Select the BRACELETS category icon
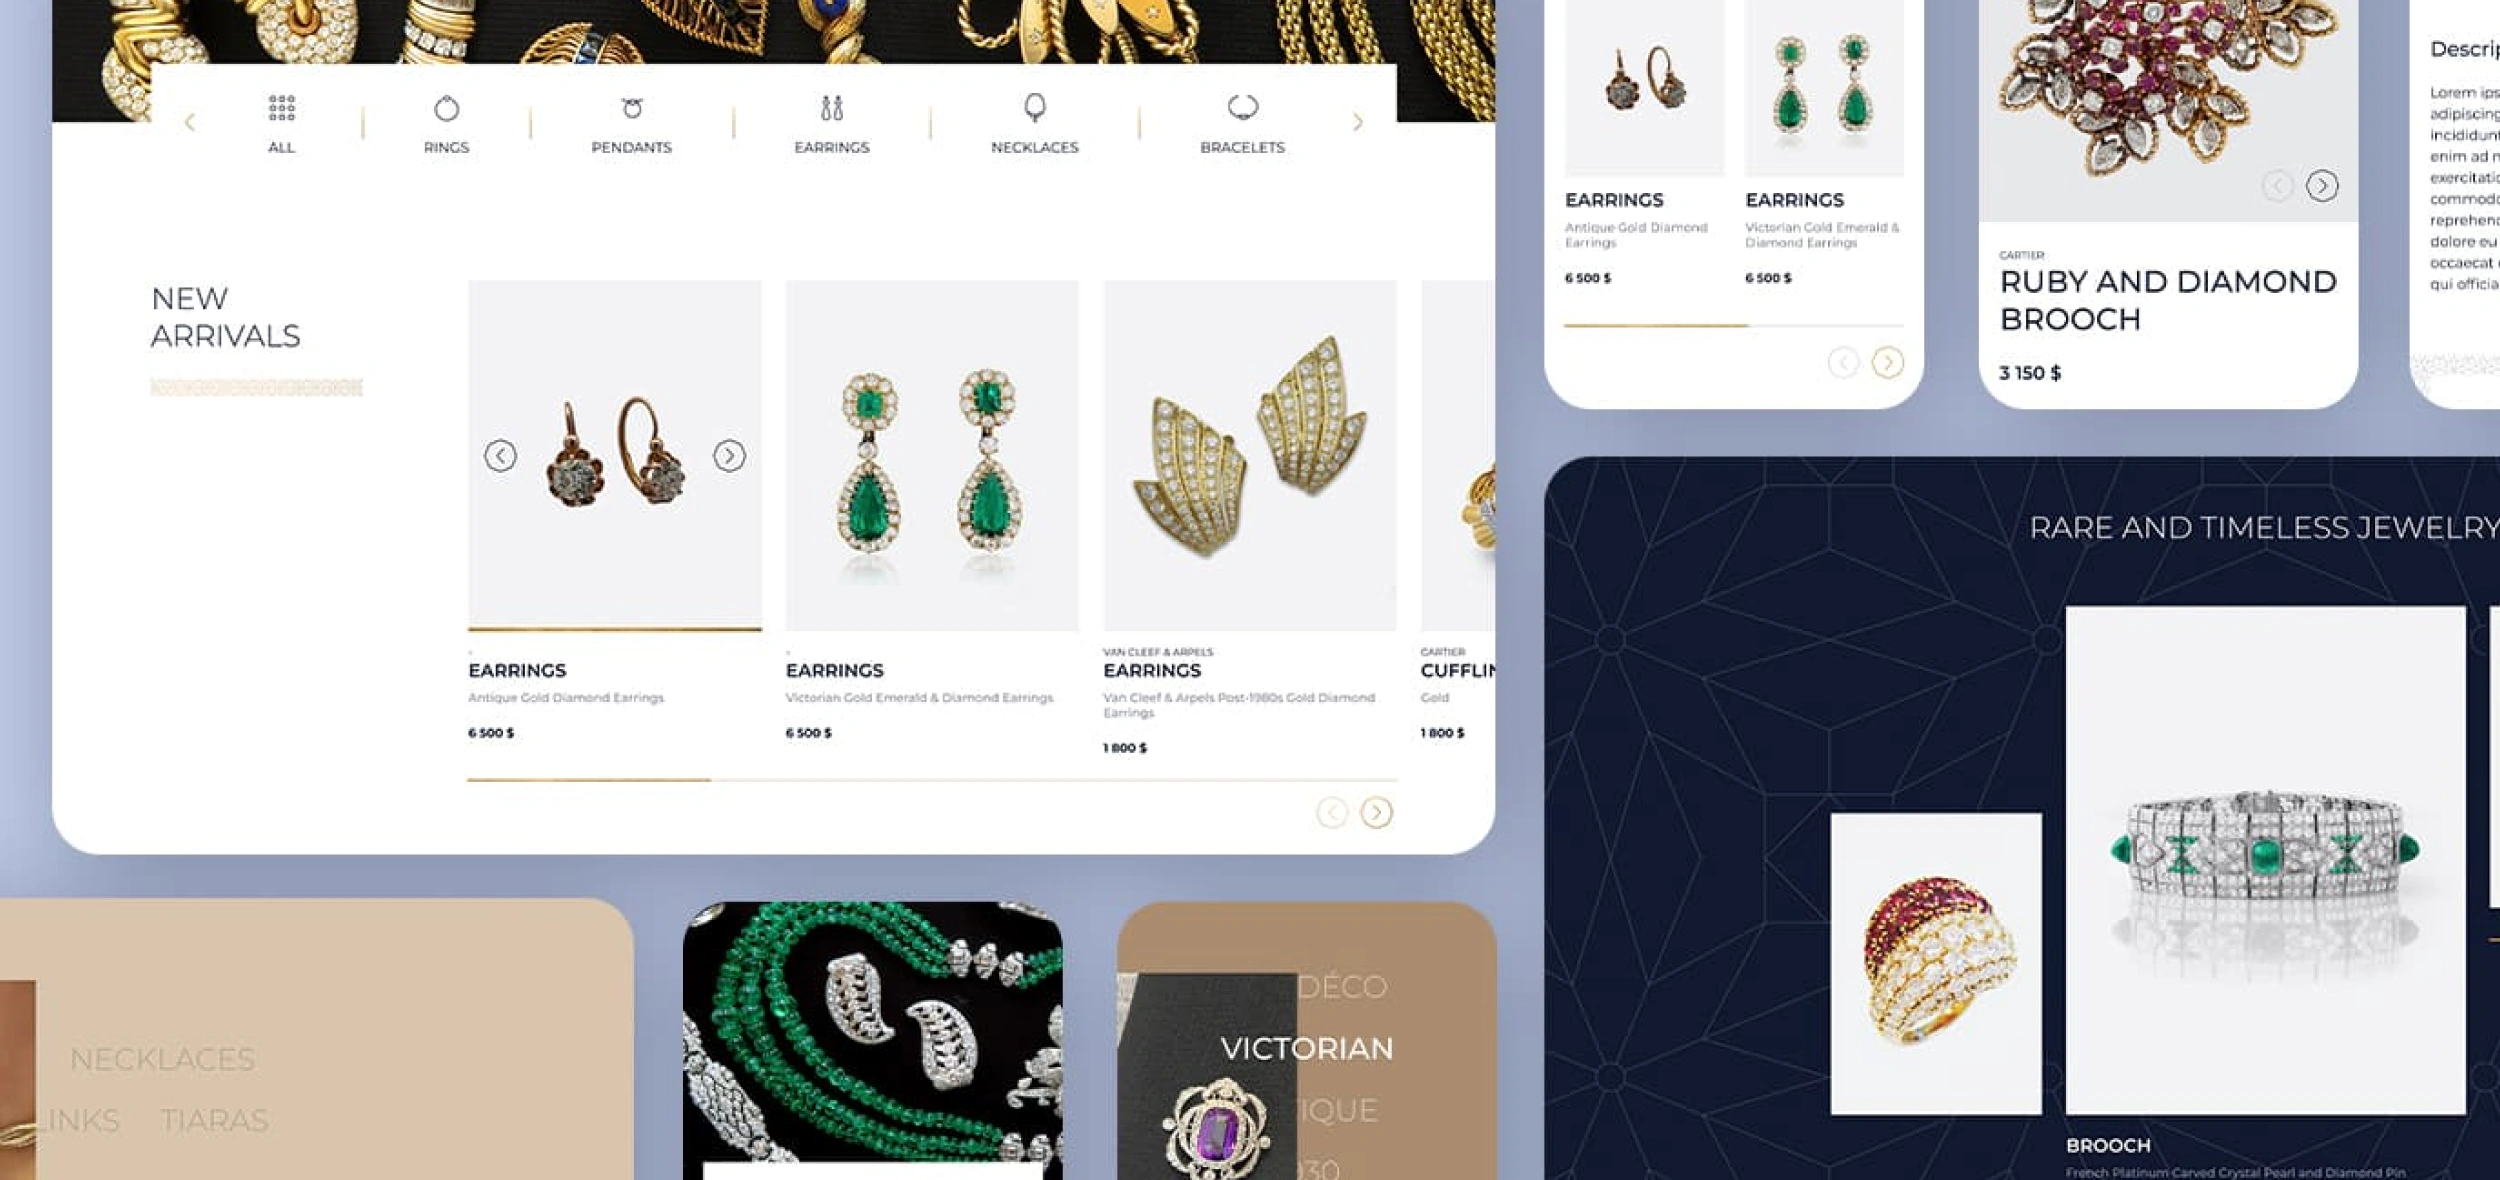This screenshot has height=1180, width=2500. (1242, 107)
